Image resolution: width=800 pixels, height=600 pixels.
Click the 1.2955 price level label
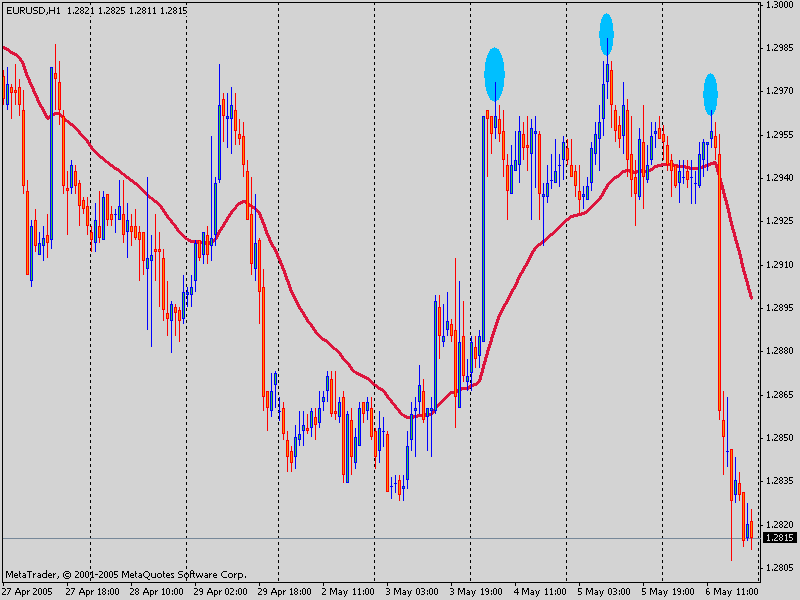[780, 135]
